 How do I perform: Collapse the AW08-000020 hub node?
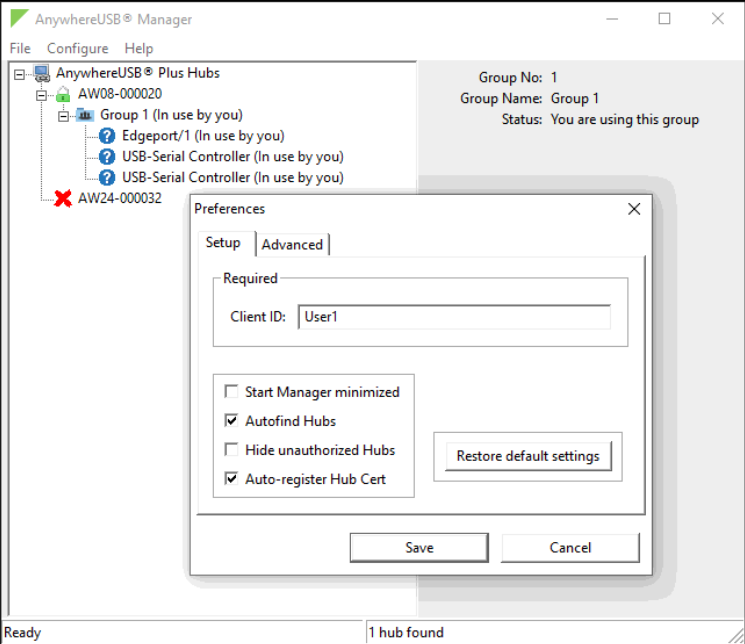coord(41,96)
